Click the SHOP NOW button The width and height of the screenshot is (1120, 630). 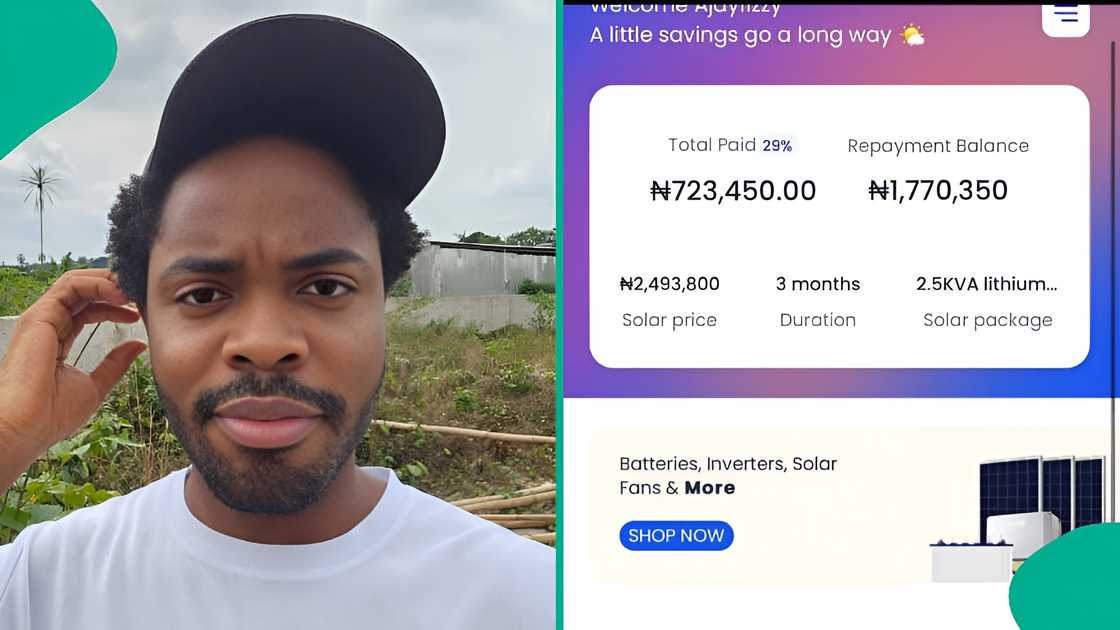676,535
